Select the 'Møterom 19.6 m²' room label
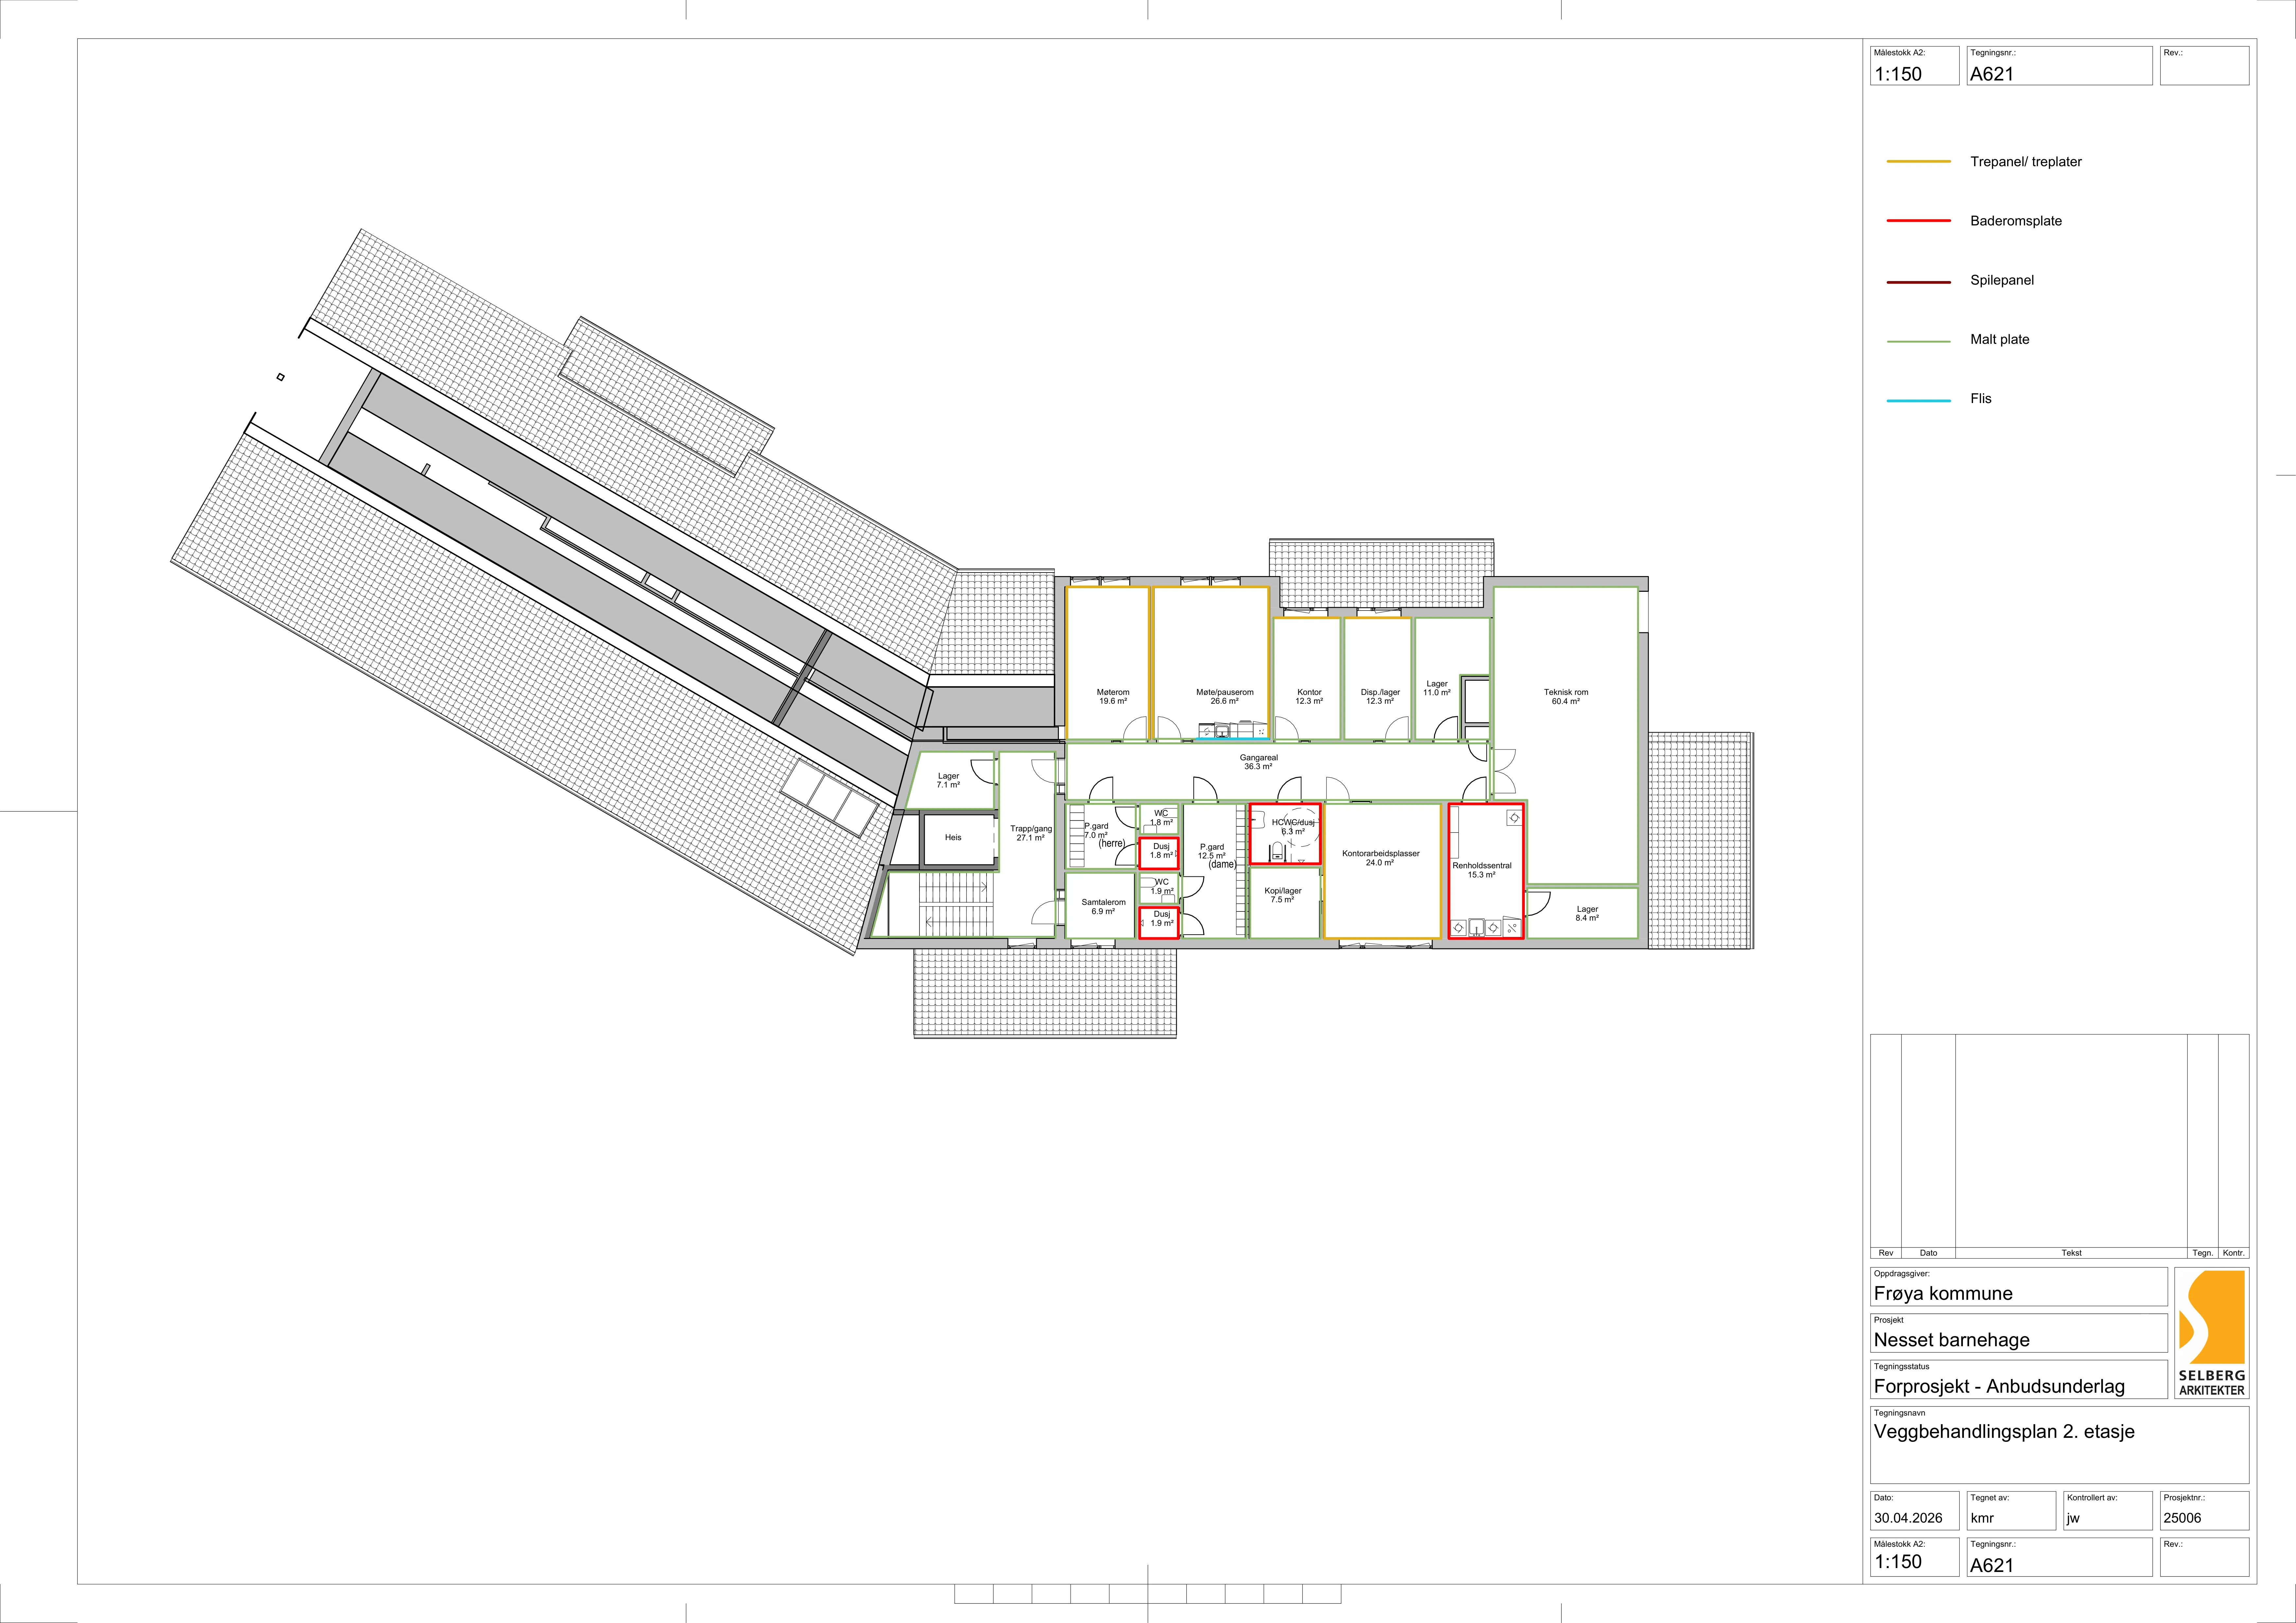Image resolution: width=2296 pixels, height=1623 pixels. tap(1113, 697)
